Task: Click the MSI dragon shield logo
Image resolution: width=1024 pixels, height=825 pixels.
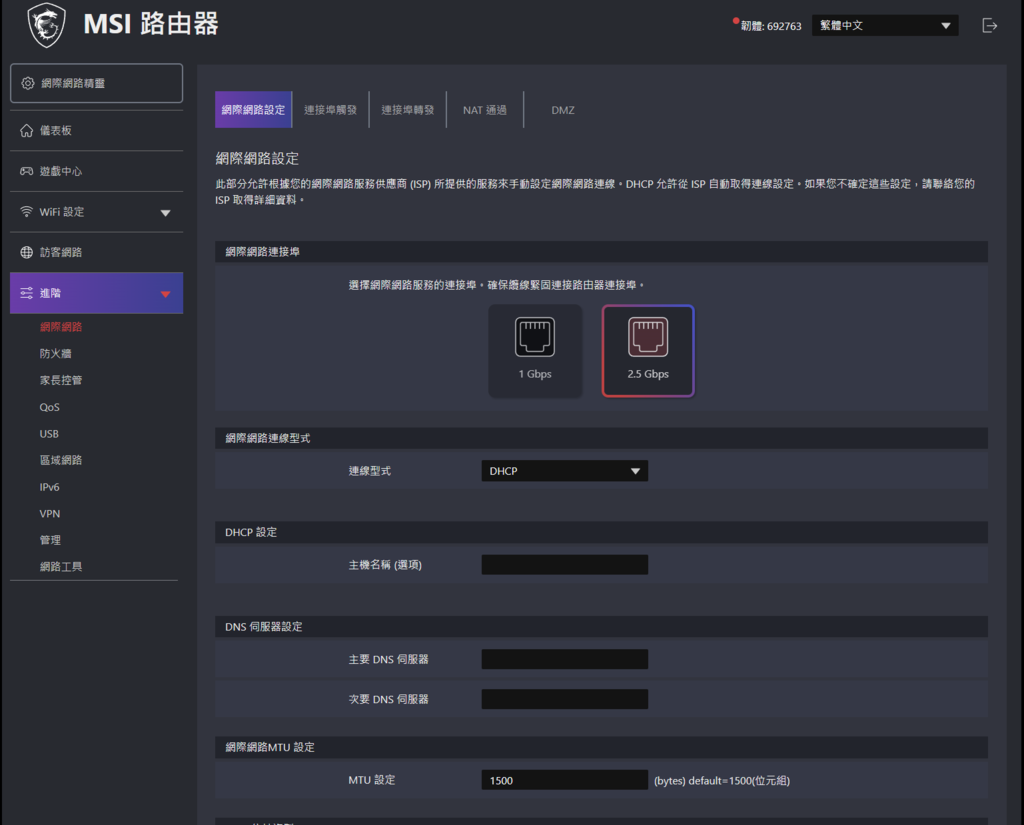Action: coord(46,25)
